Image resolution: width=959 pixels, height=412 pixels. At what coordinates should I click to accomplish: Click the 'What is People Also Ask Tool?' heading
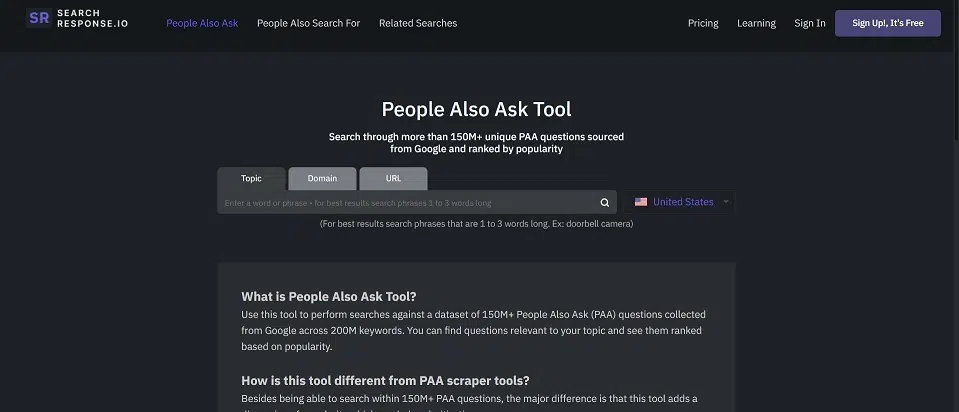[x=328, y=296]
